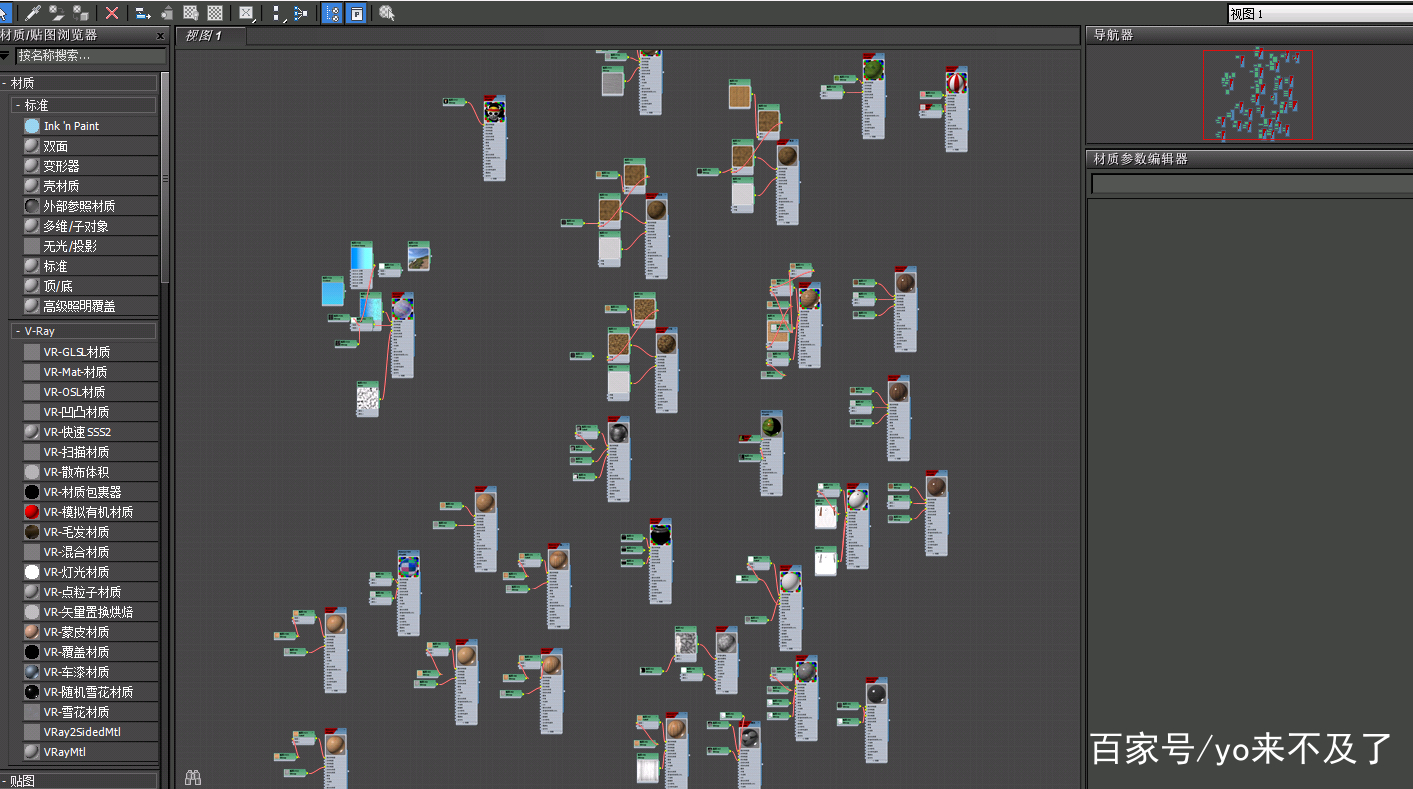Toggle the parameter editor panel button

[x=356, y=13]
